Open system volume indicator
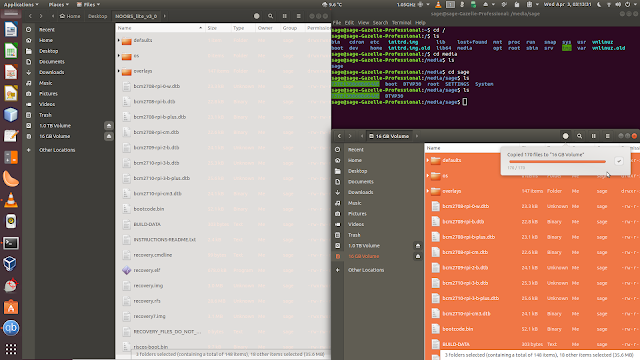 pyautogui.click(x=618, y=4)
